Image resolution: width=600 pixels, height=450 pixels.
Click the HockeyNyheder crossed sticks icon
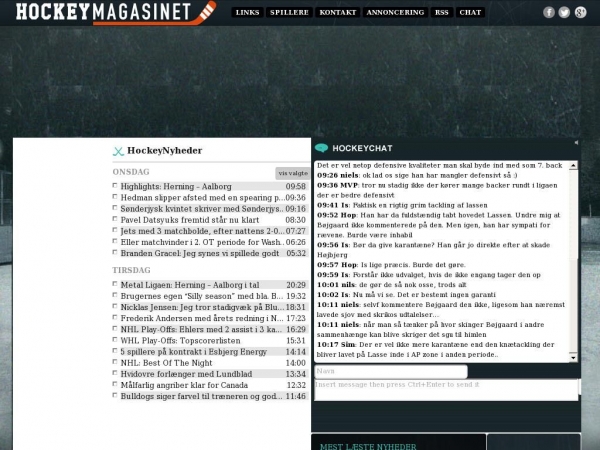click(118, 151)
